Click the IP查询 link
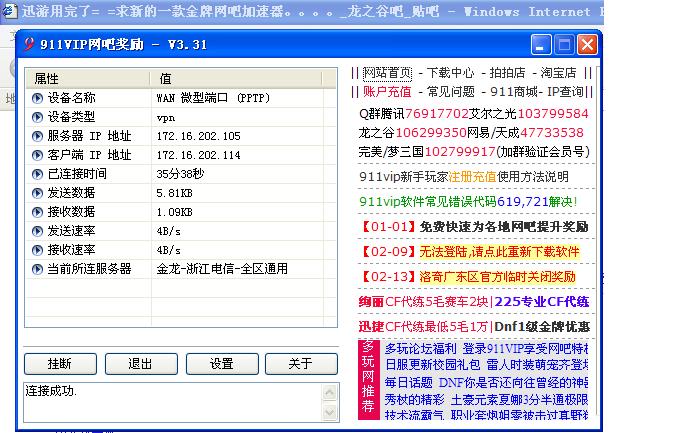The height and width of the screenshot is (433, 683). point(565,91)
